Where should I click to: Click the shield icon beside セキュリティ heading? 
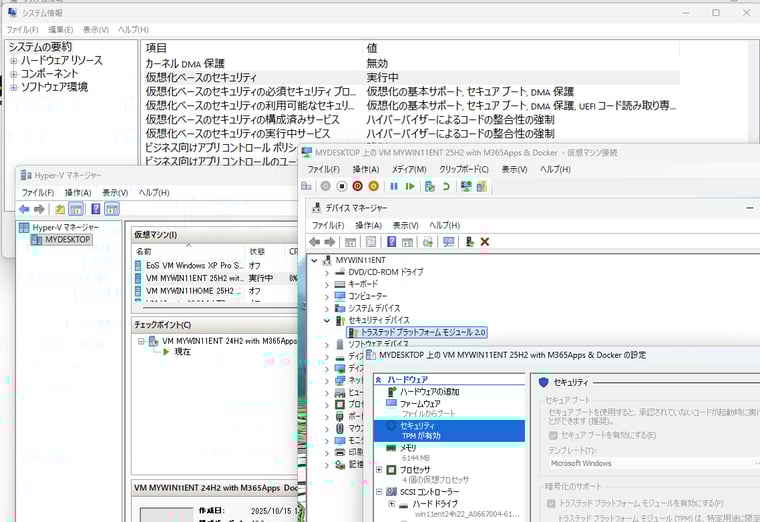tap(543, 382)
